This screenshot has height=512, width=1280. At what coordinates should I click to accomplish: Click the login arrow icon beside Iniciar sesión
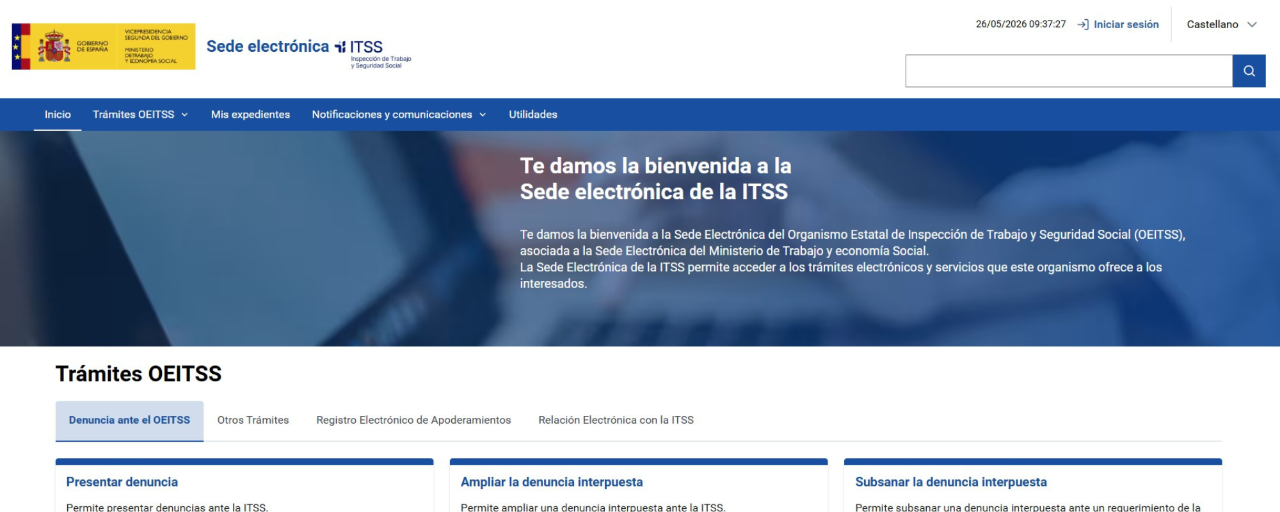click(x=1083, y=24)
